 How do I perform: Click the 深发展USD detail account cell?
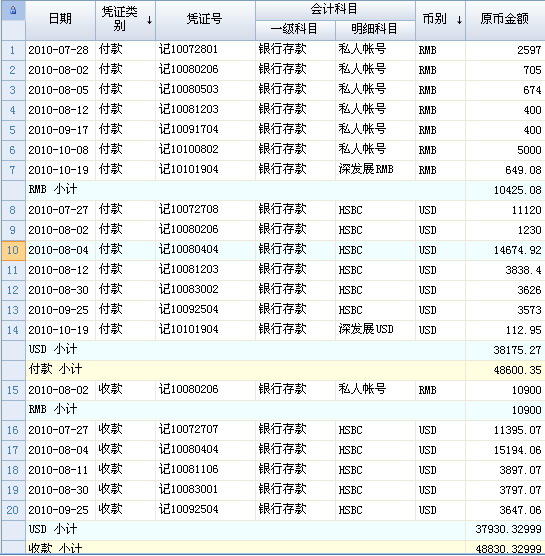pyautogui.click(x=375, y=330)
